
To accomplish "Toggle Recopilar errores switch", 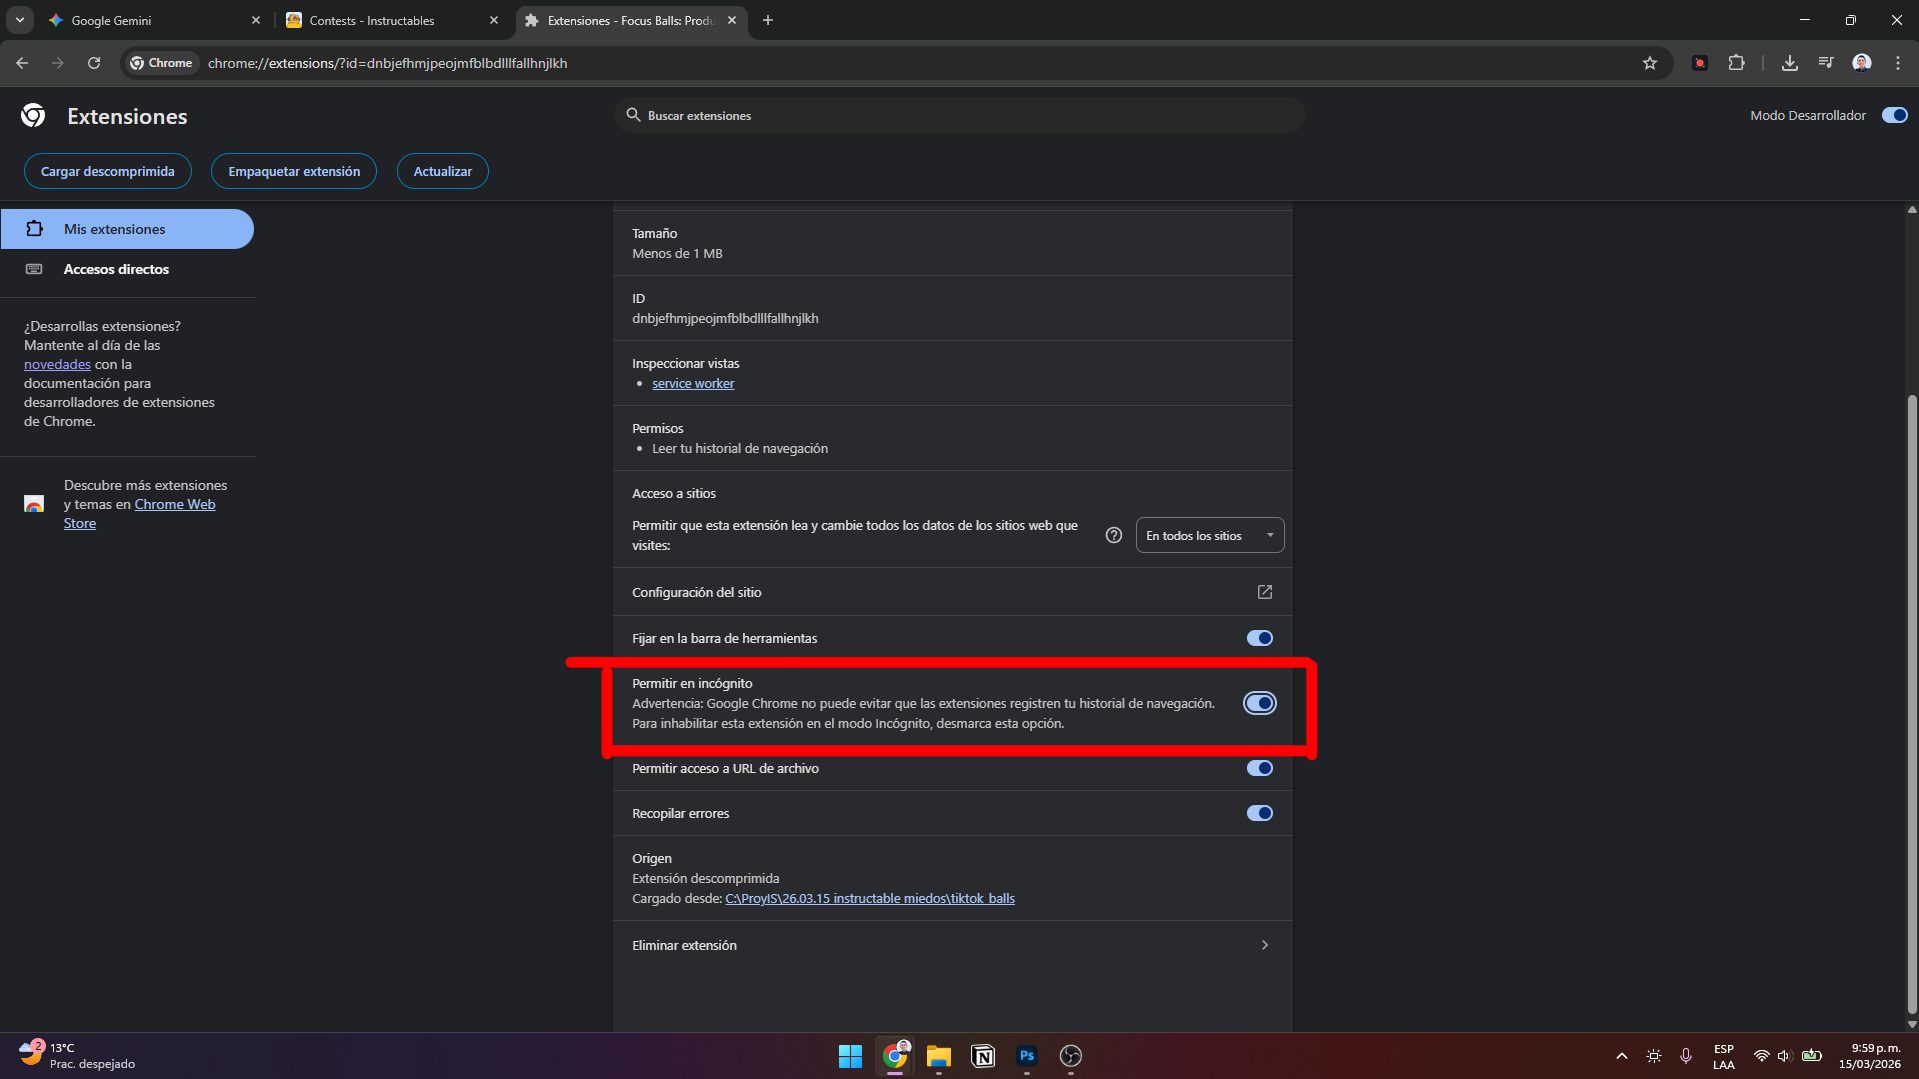I will (x=1259, y=813).
